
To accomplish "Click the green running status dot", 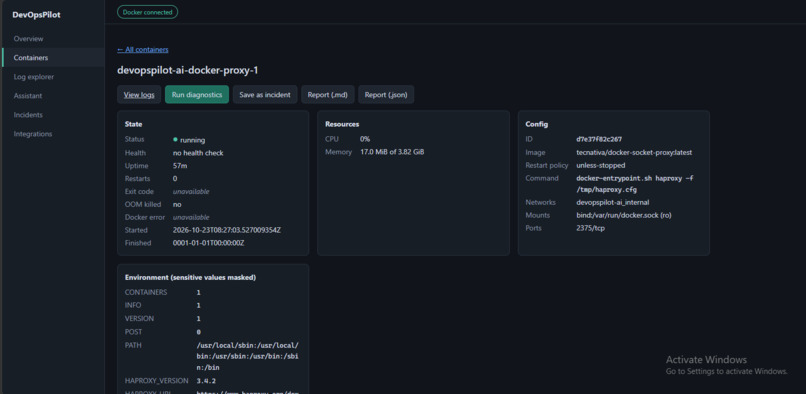I will click(175, 139).
